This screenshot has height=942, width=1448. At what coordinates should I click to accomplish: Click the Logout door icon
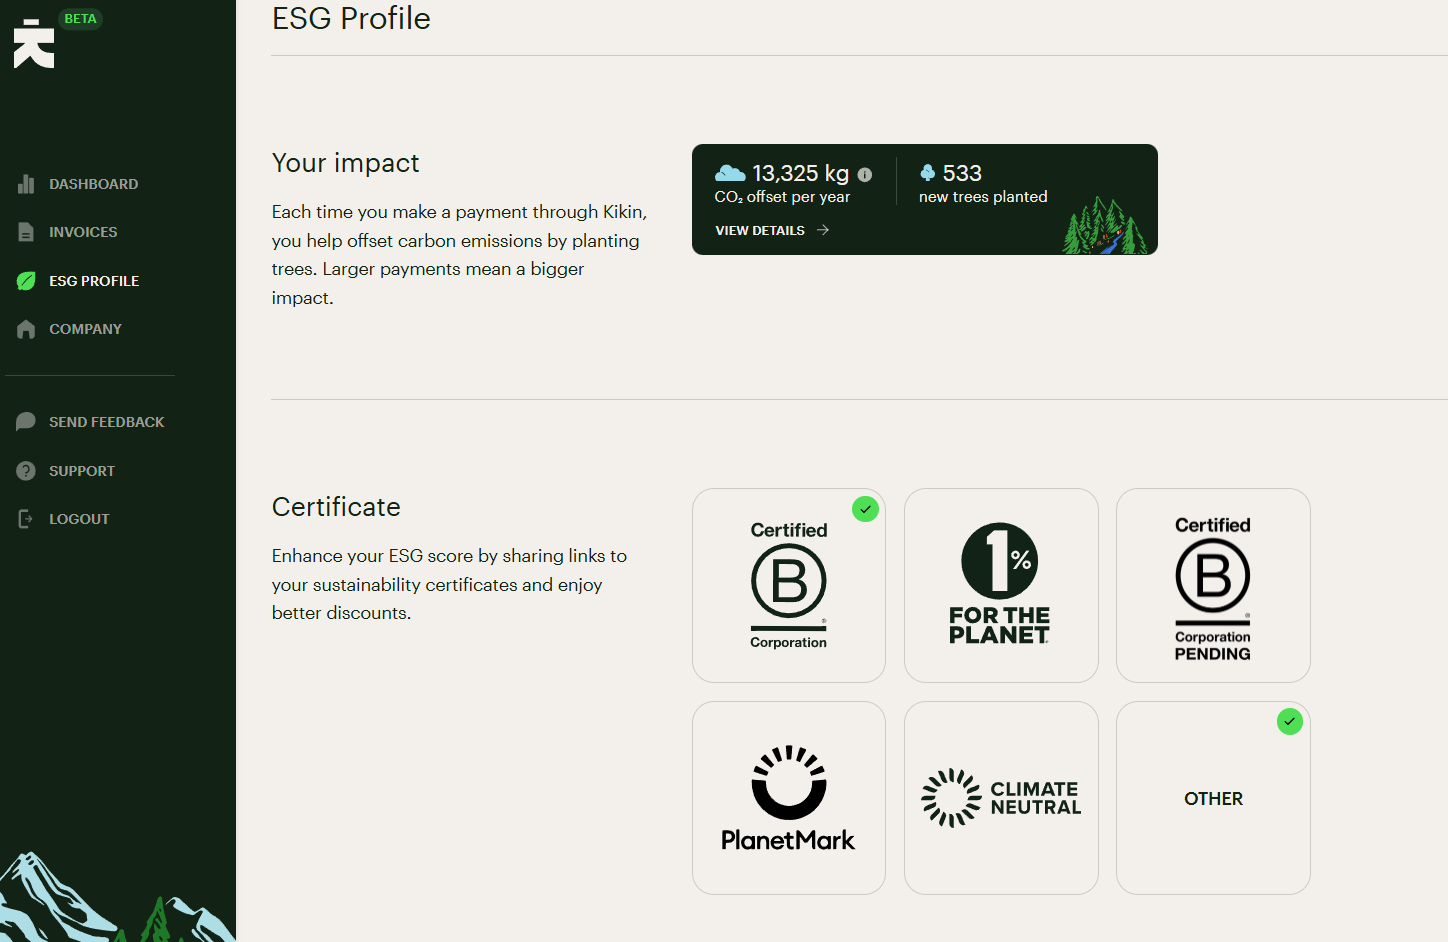26,519
